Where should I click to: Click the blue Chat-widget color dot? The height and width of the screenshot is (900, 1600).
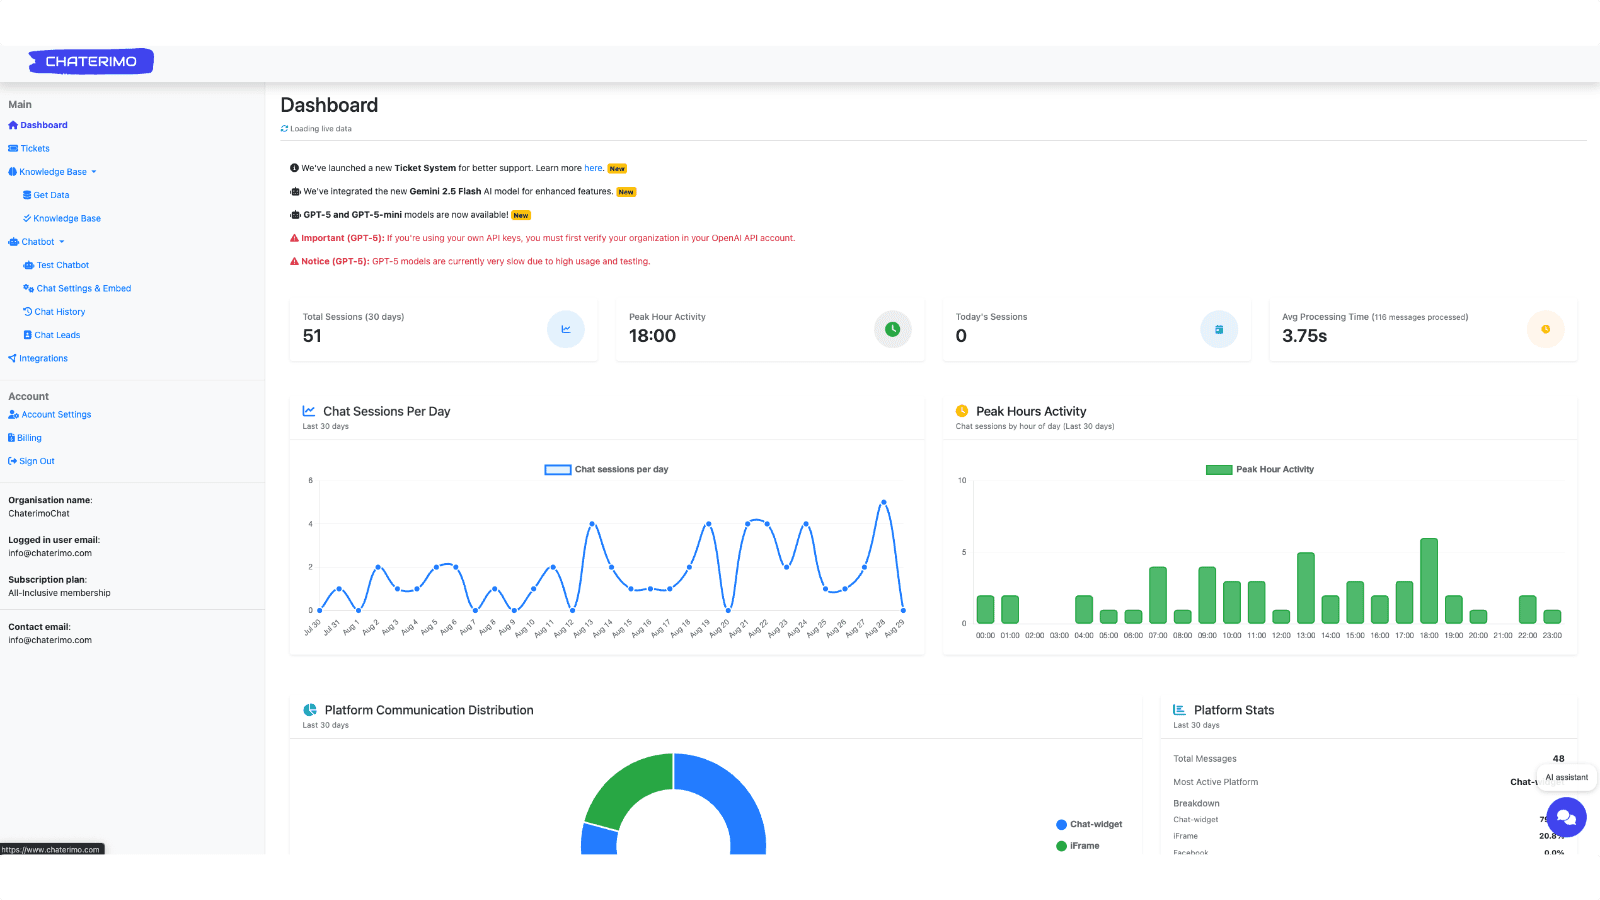click(x=1060, y=824)
